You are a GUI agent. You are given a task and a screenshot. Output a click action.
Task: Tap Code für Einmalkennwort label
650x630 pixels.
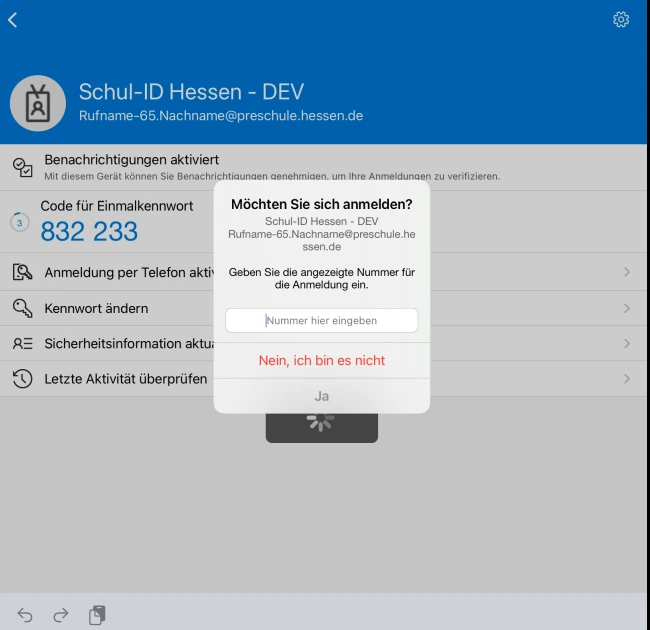tap(116, 206)
